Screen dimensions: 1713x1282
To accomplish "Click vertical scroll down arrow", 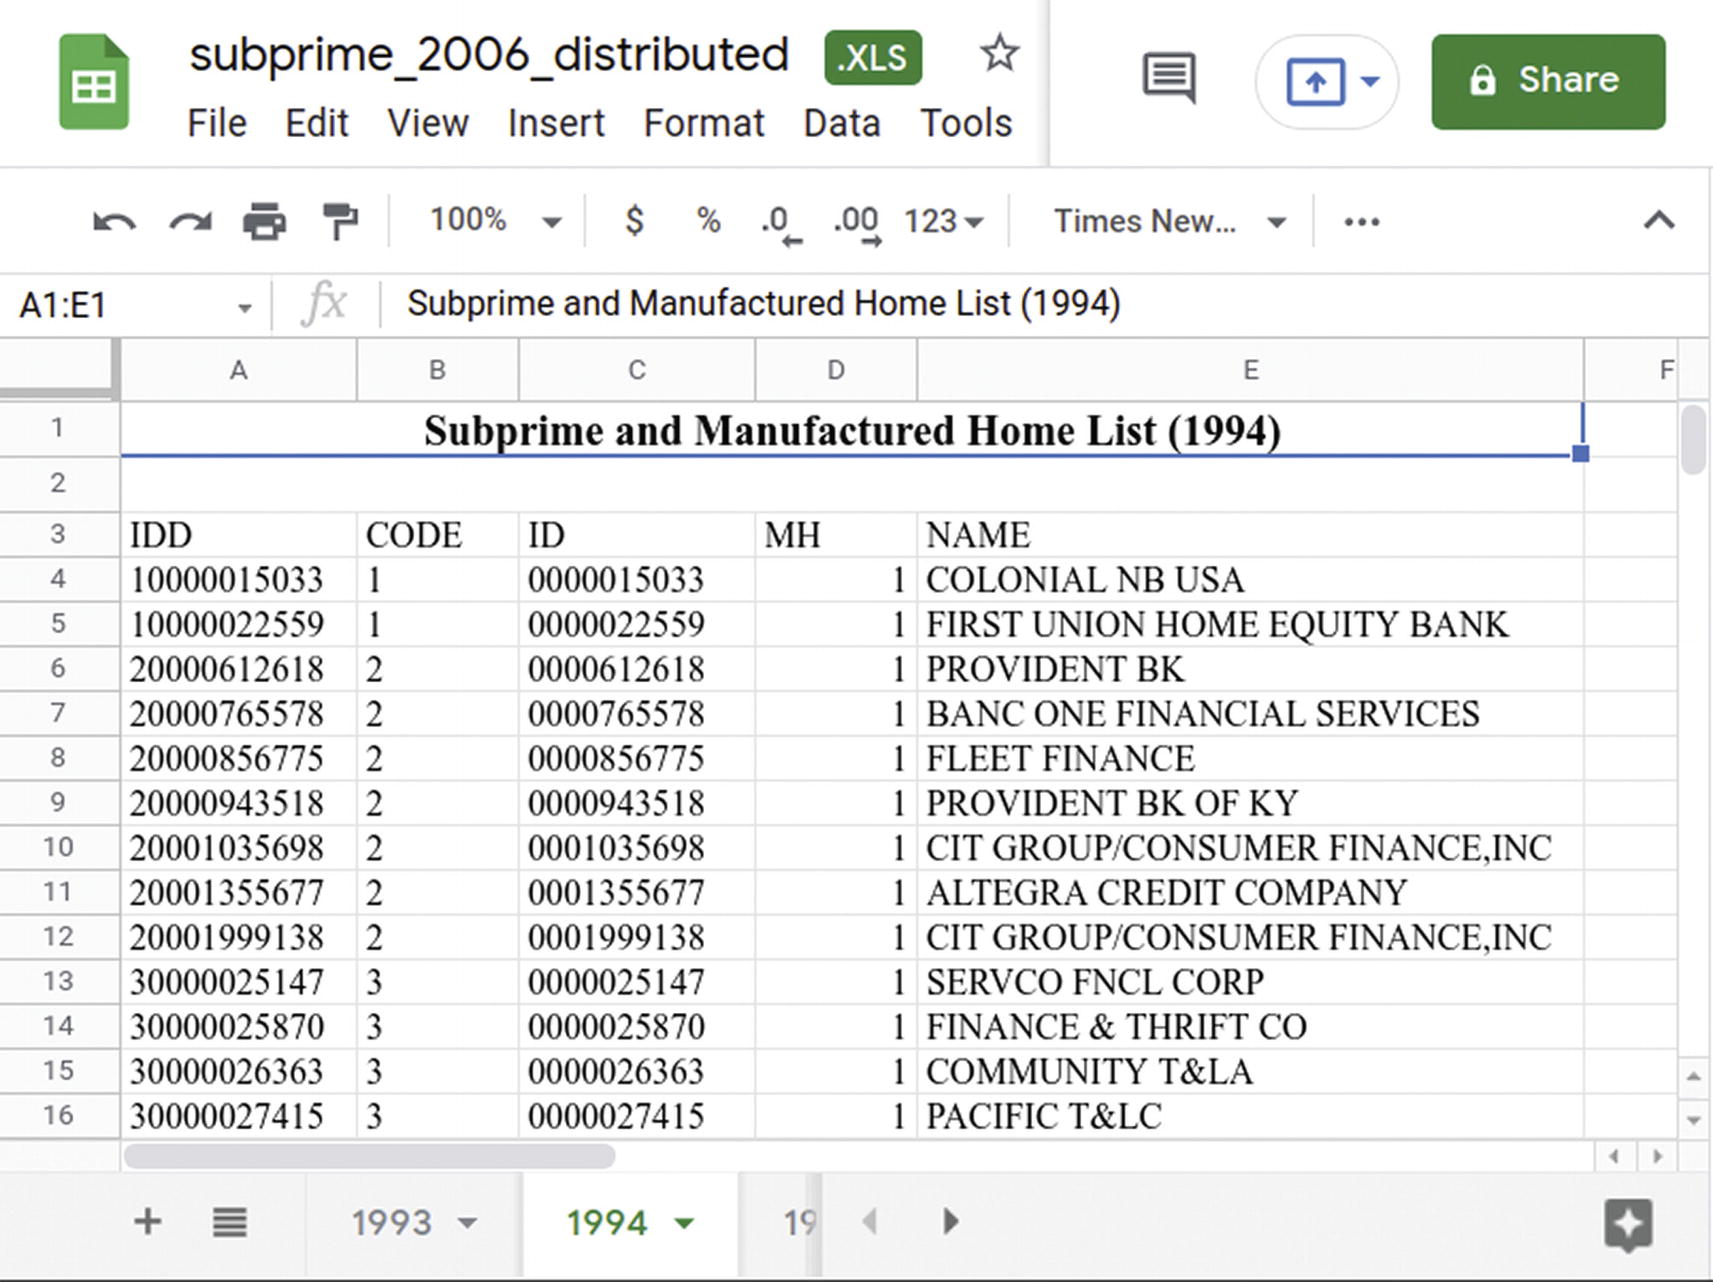I will (1693, 1120).
